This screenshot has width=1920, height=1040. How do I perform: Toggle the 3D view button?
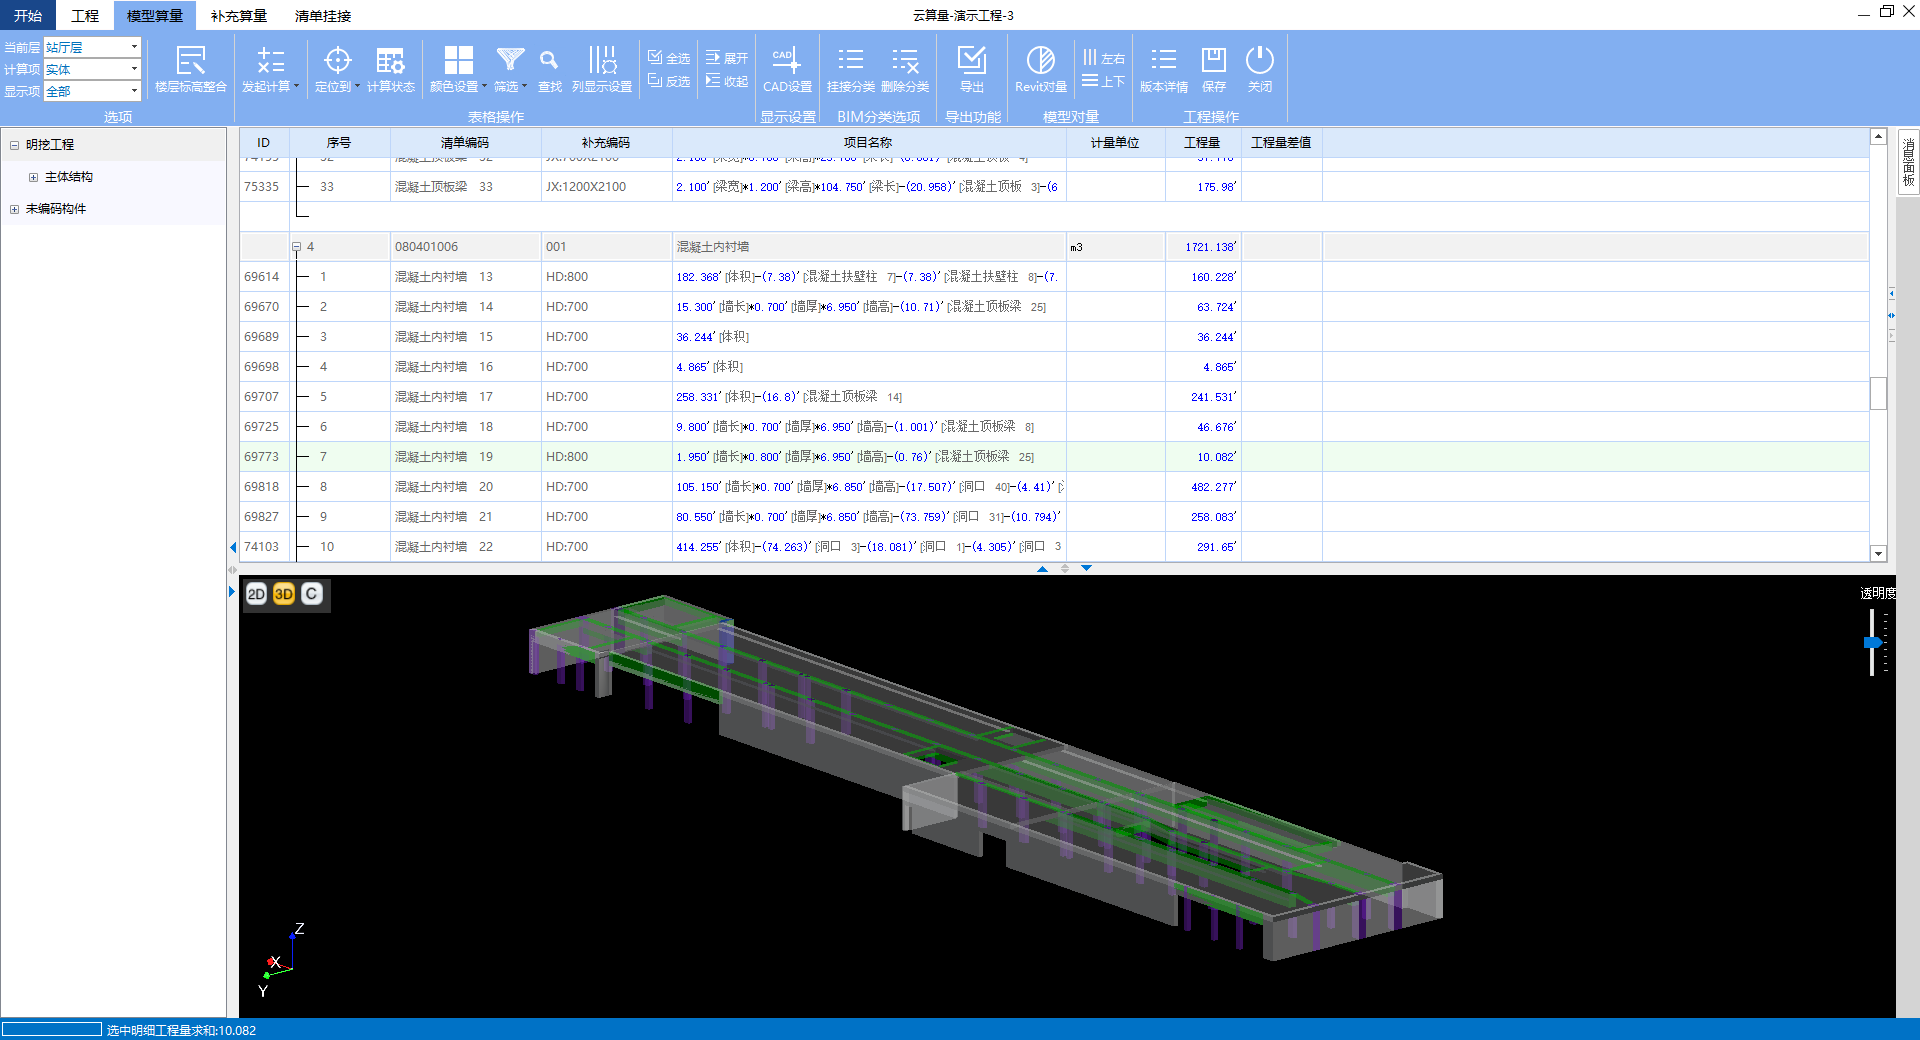coord(284,594)
